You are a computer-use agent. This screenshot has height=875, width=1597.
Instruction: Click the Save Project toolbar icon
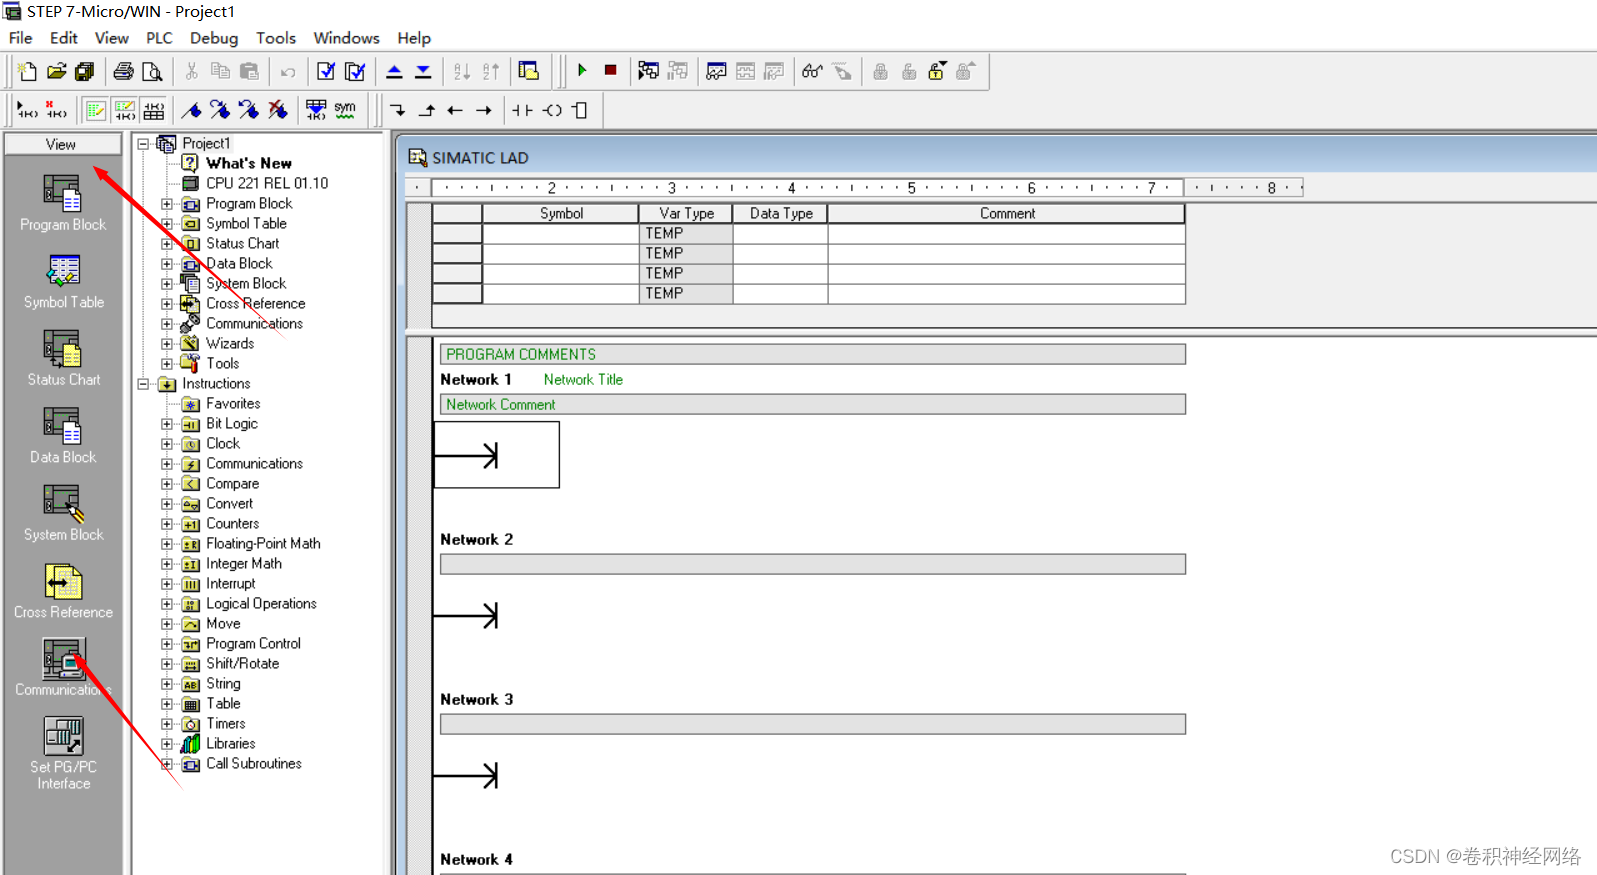[85, 71]
